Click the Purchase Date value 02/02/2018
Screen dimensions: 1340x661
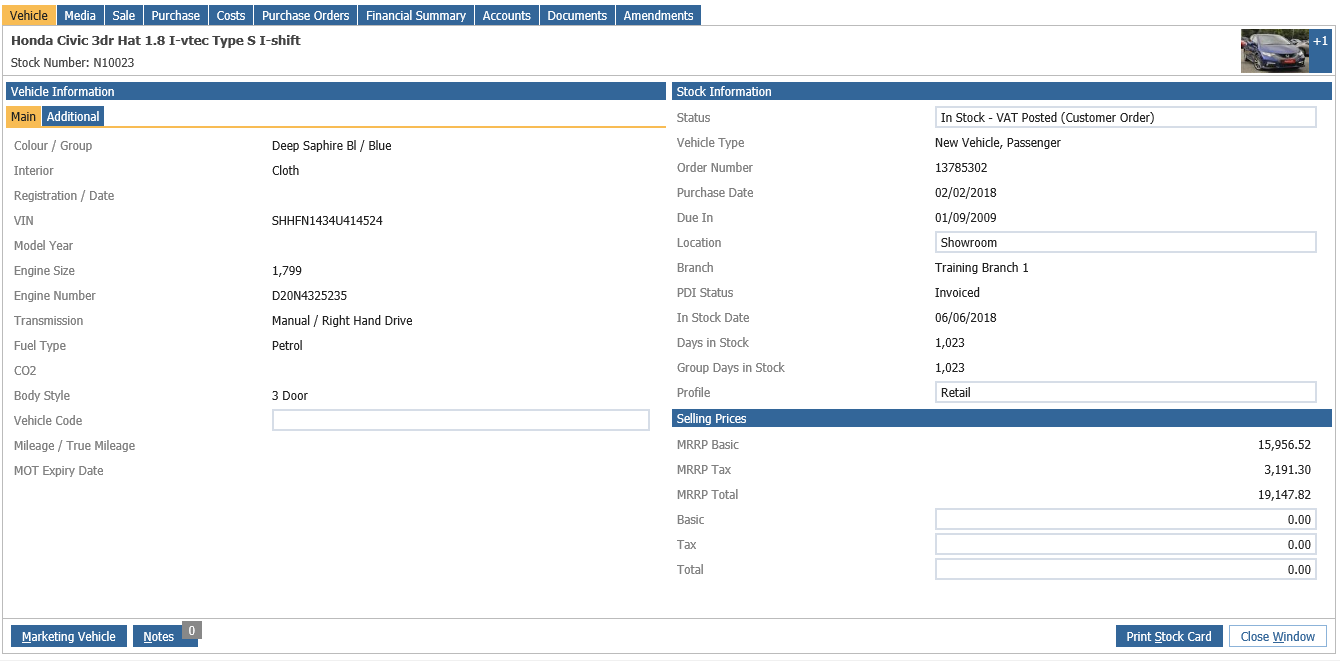965,193
